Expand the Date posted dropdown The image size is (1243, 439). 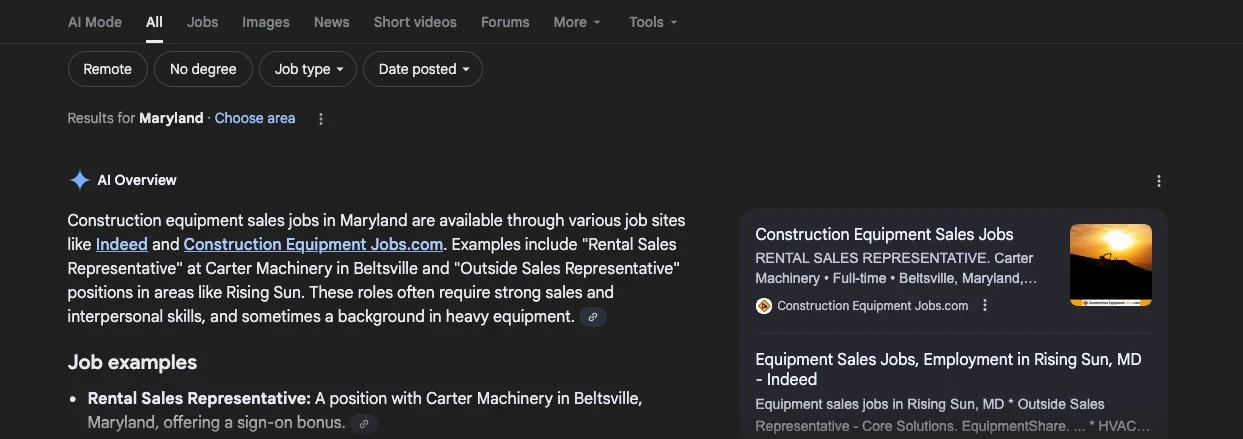point(423,69)
